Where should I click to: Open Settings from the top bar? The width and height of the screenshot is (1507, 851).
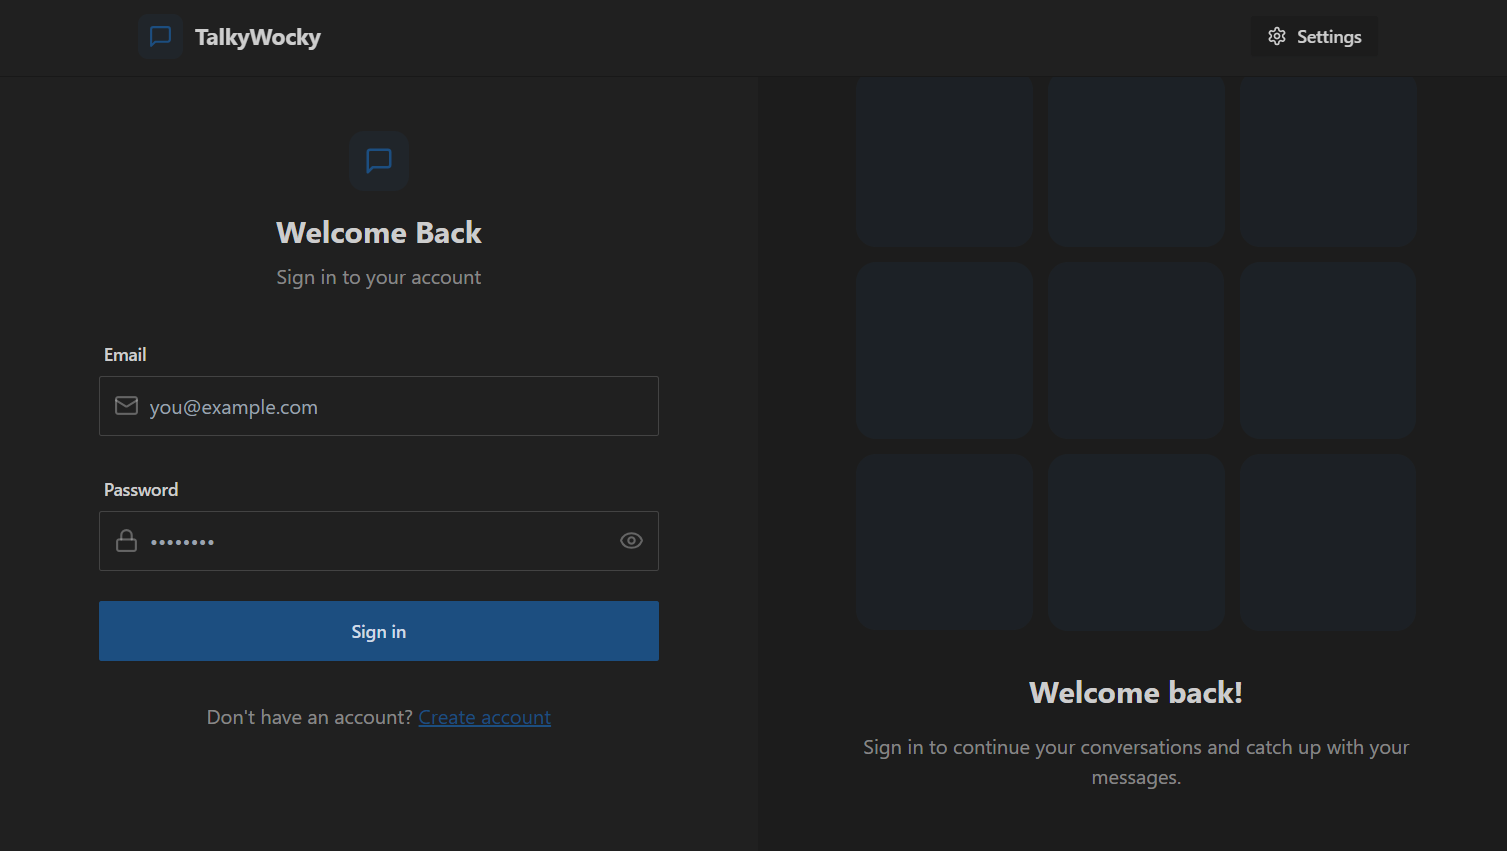[x=1314, y=36]
